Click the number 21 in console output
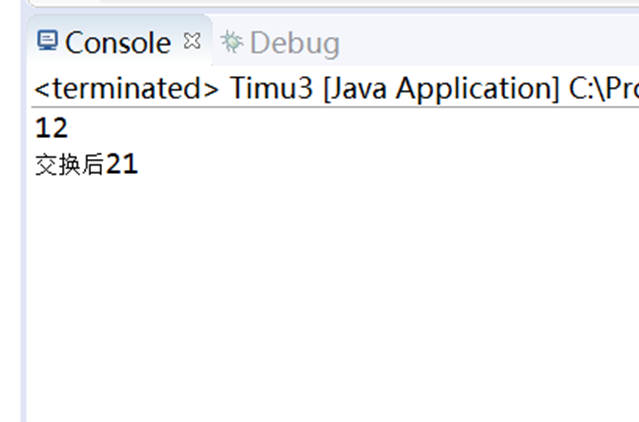This screenshot has width=639, height=422. click(x=122, y=164)
